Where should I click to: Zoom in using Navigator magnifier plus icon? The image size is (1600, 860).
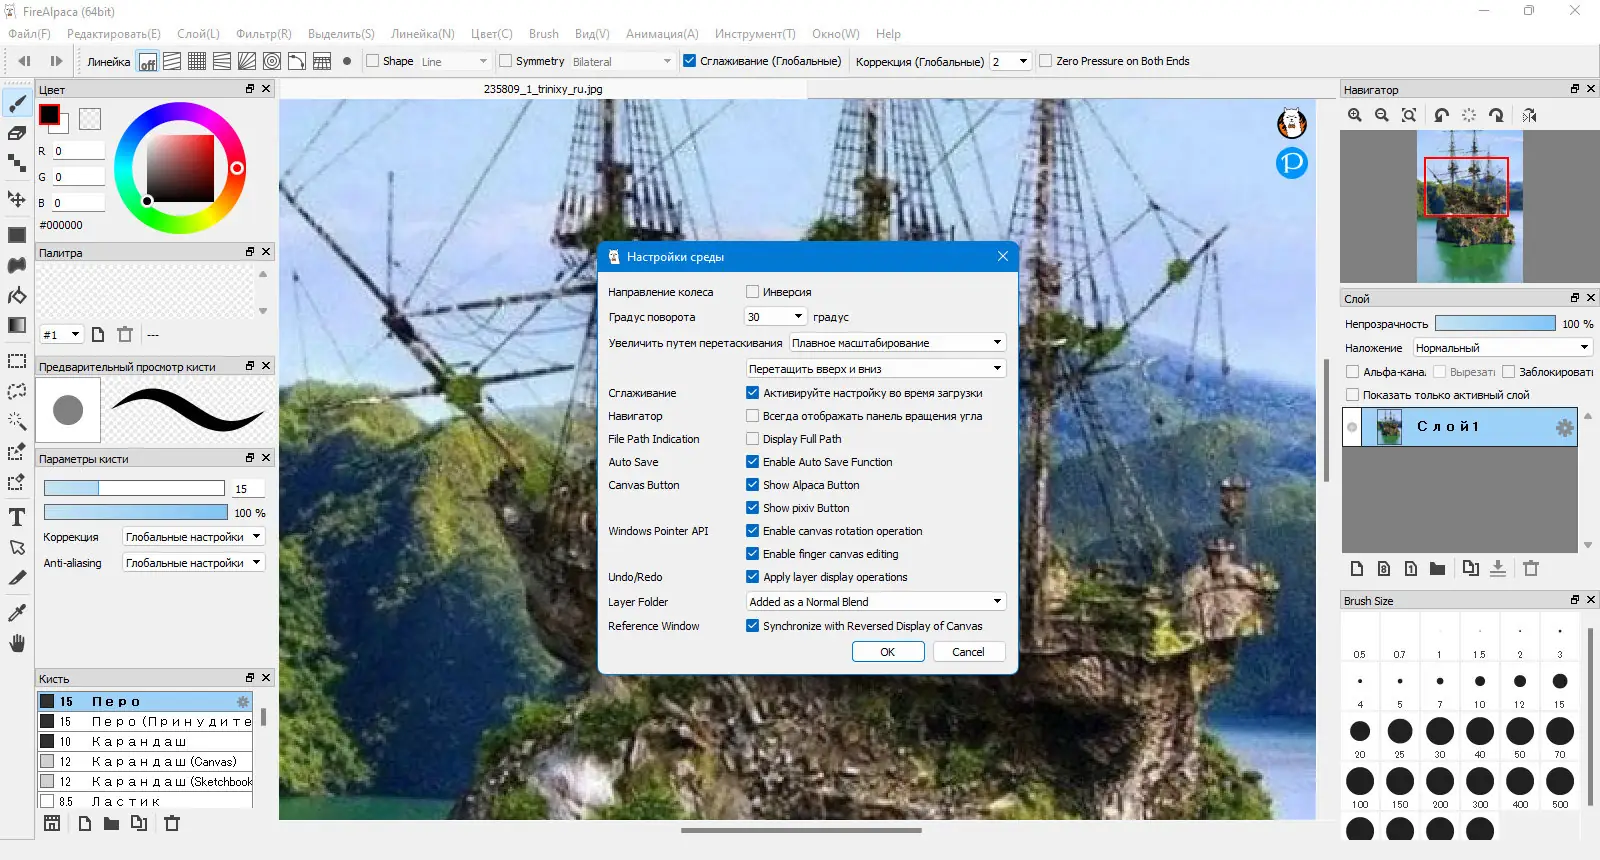pyautogui.click(x=1355, y=116)
